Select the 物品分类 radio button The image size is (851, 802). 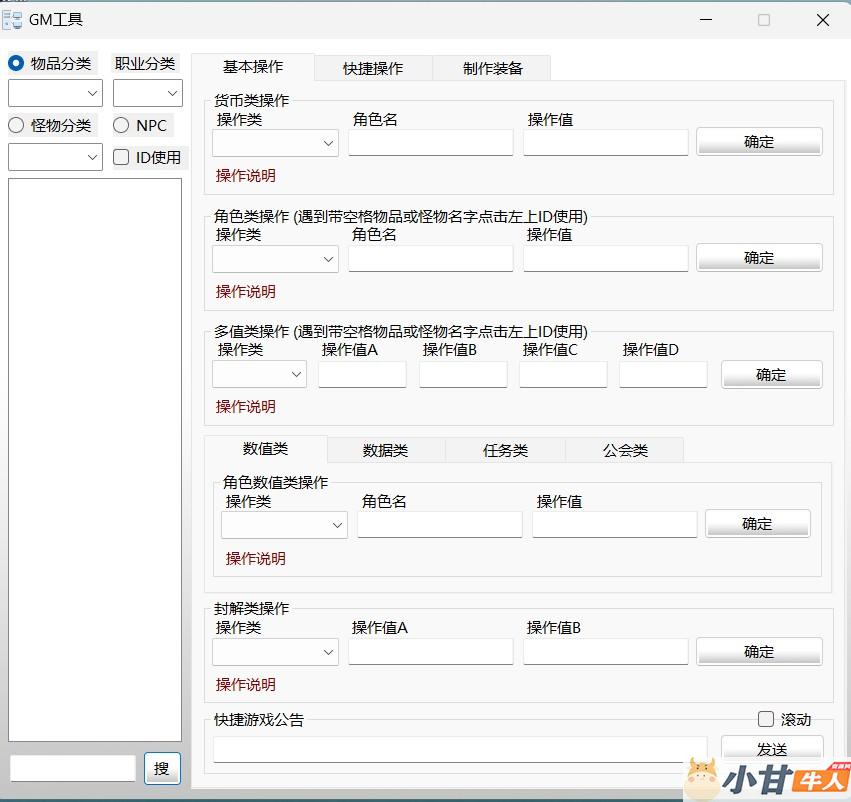[x=16, y=63]
